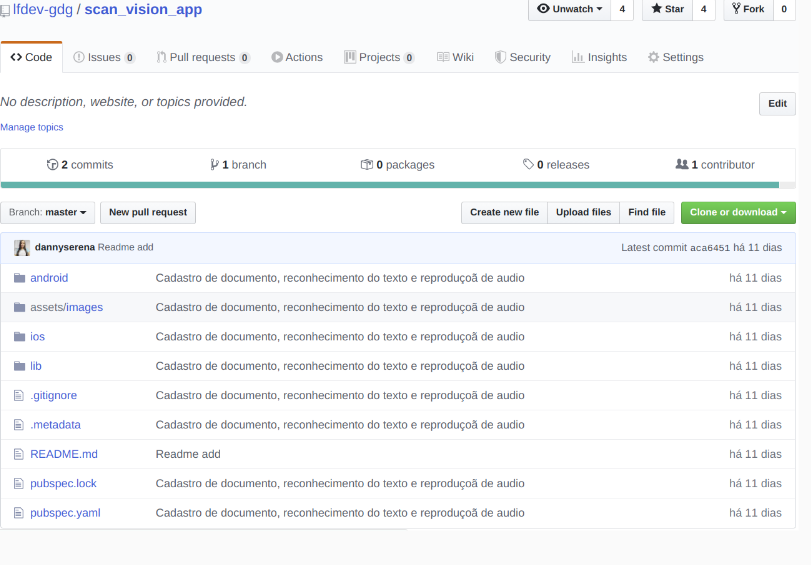Open the Readme add commit in README.md row
811x565 pixels.
tap(188, 454)
